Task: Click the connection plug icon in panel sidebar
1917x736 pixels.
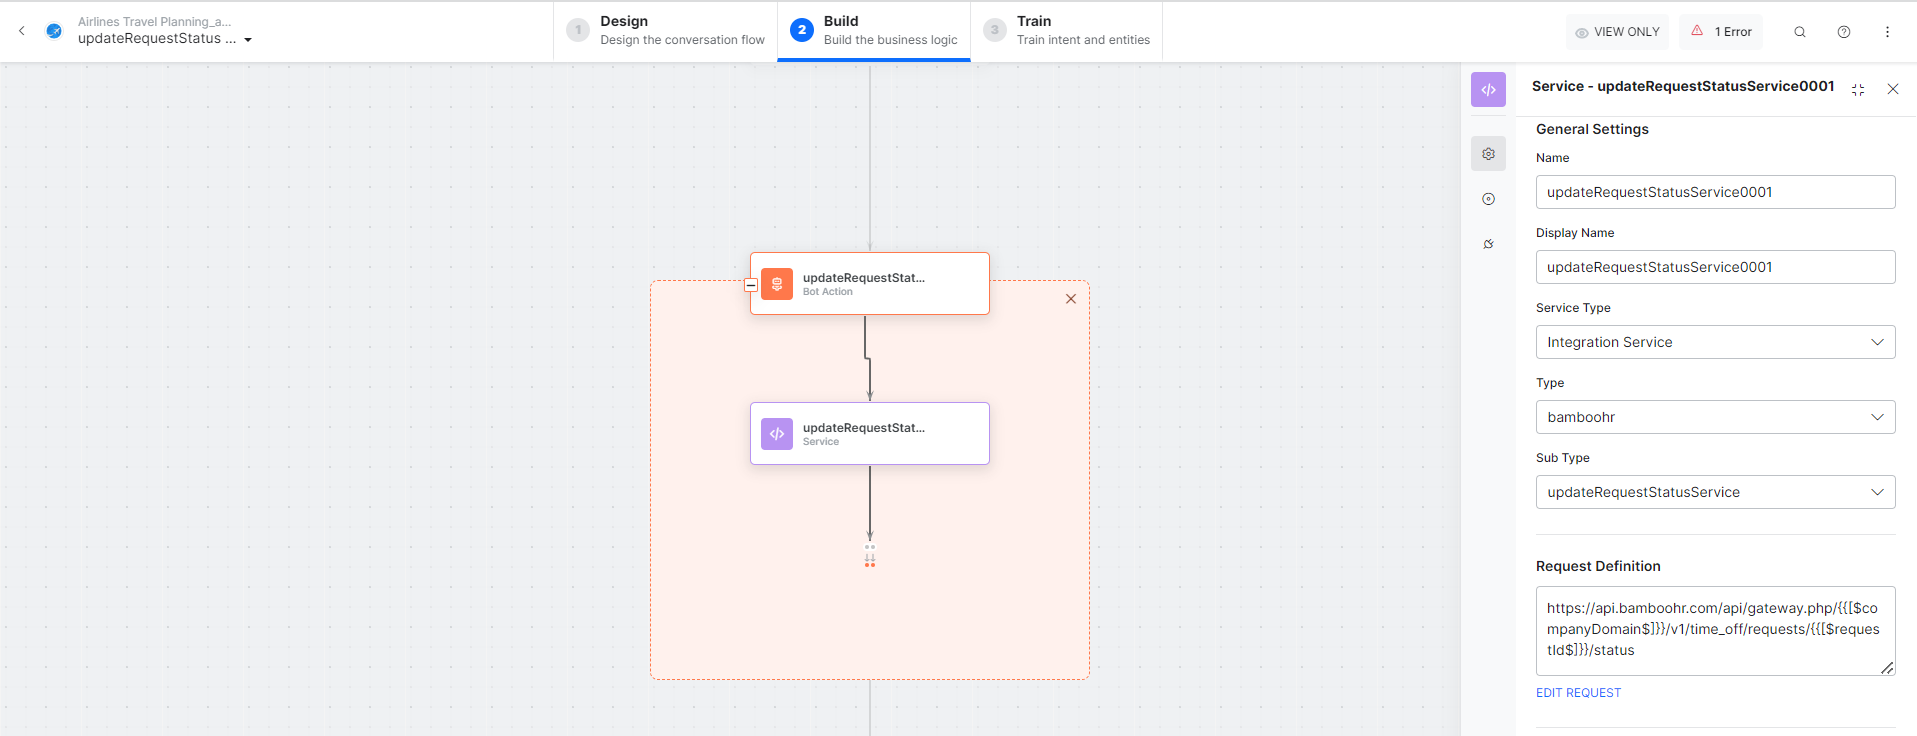Action: point(1488,244)
